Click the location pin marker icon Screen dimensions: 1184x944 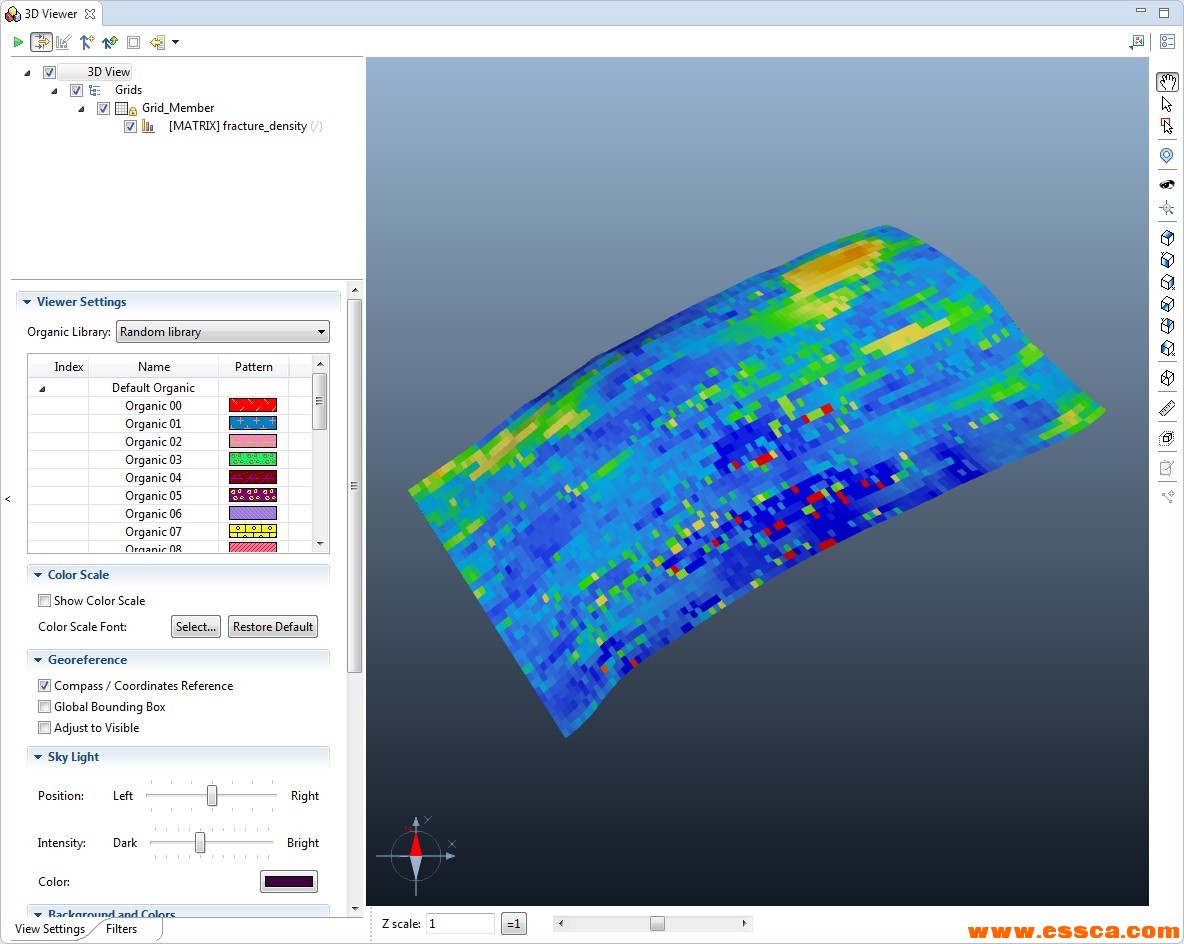1166,156
